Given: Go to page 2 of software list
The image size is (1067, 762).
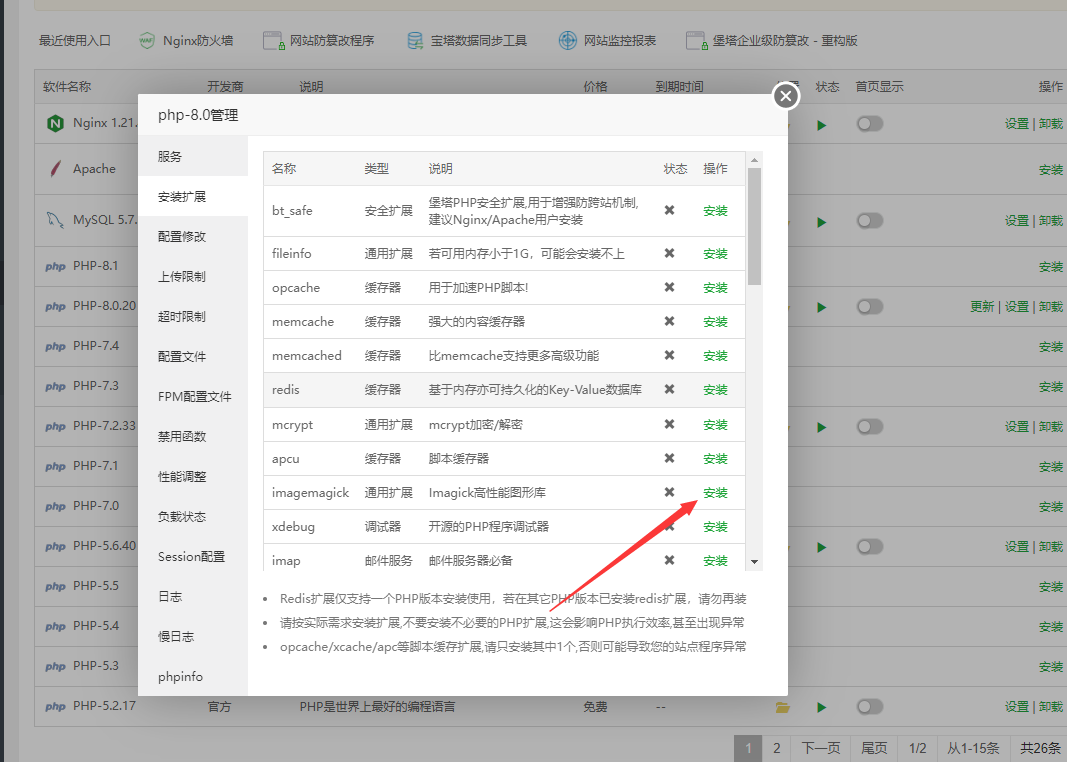Looking at the screenshot, I should 776,748.
